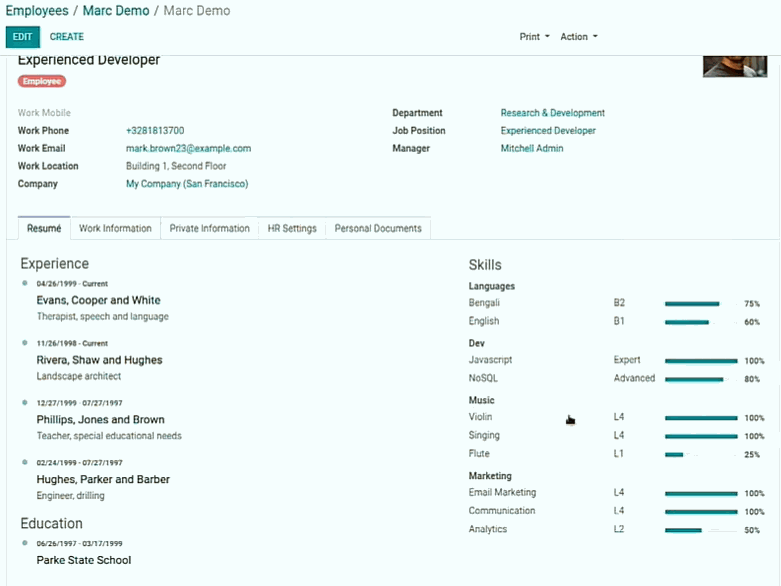Open mark.brown23@example.com email link
This screenshot has height=586, width=781.
188,149
